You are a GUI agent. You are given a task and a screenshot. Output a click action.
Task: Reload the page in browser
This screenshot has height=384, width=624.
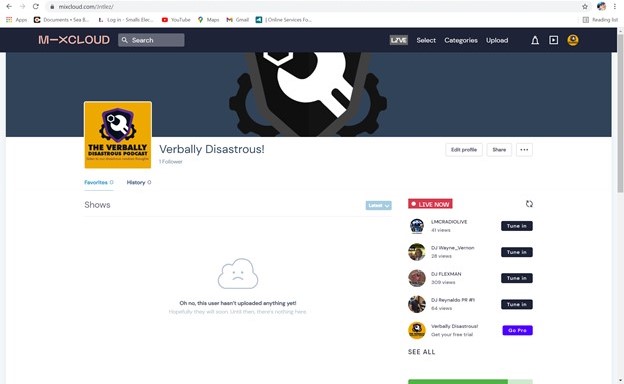(x=35, y=7)
